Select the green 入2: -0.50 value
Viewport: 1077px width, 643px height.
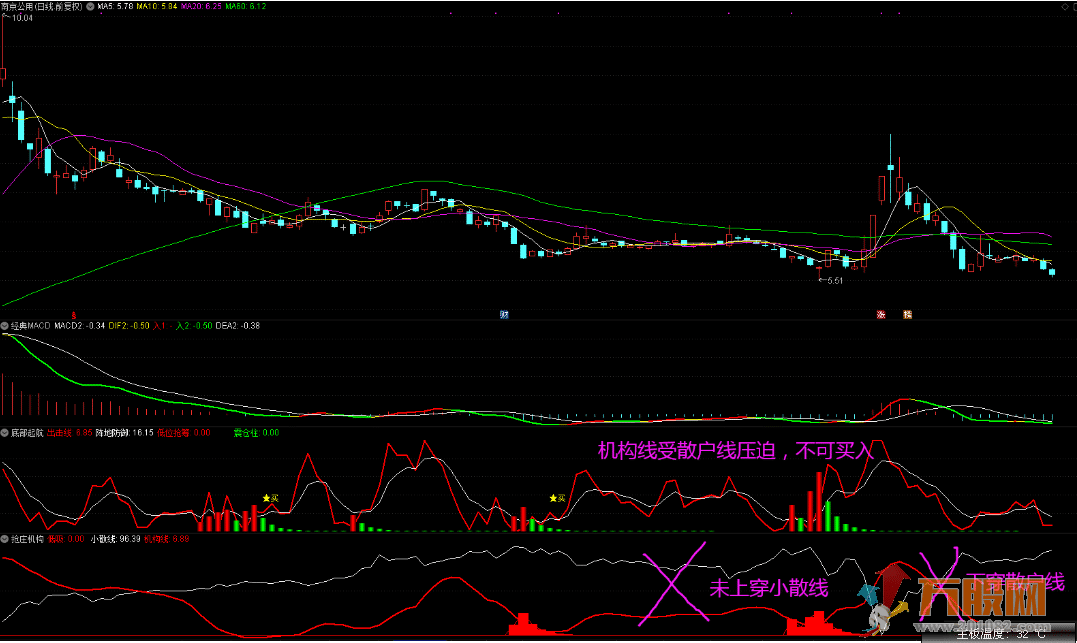click(194, 326)
